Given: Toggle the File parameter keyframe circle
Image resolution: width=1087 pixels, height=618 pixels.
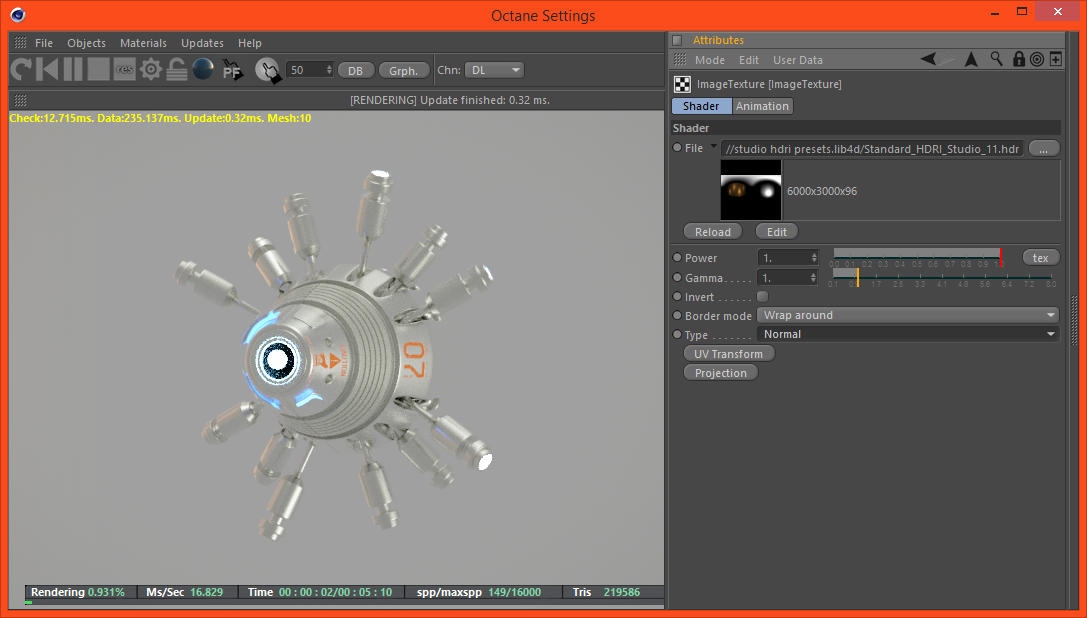Looking at the screenshot, I should 677,148.
